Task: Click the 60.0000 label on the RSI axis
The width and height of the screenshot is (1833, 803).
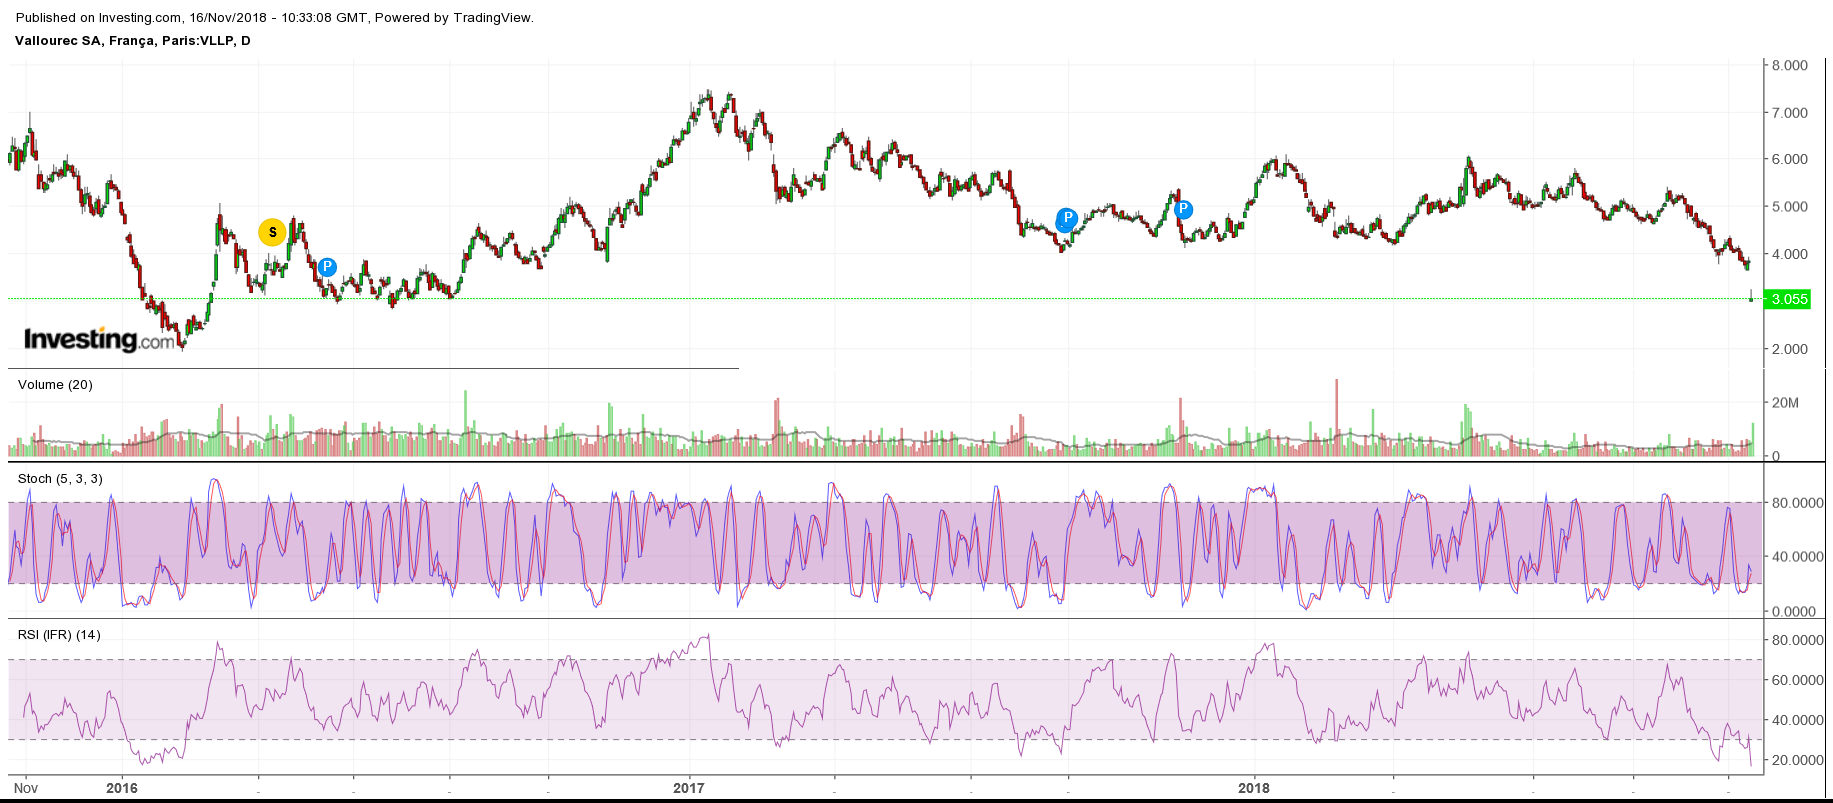Action: [x=1798, y=680]
